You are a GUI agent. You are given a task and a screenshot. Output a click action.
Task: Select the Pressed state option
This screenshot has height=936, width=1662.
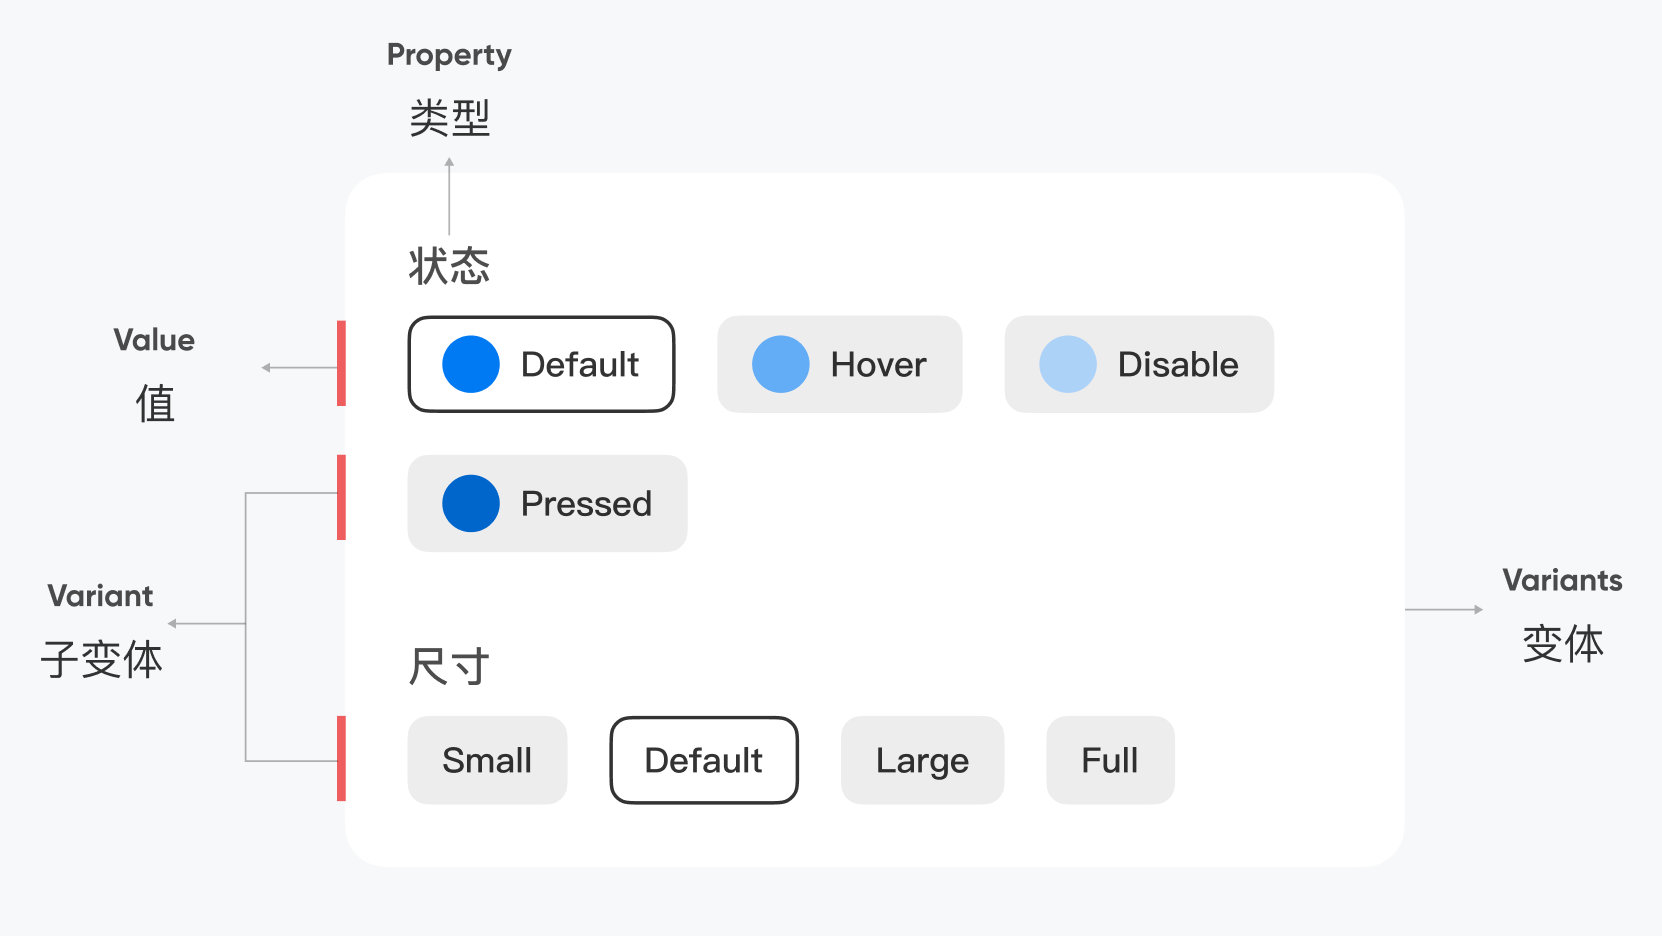coord(548,503)
